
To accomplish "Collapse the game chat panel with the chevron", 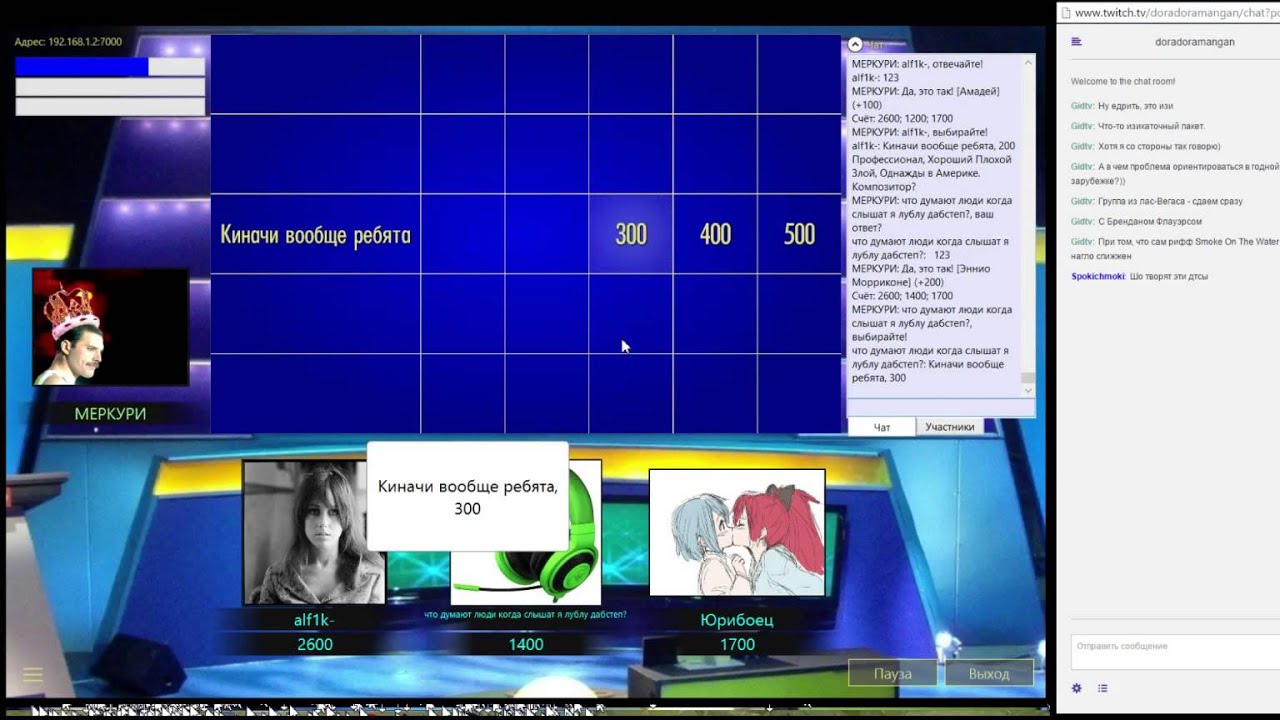I will [x=855, y=44].
